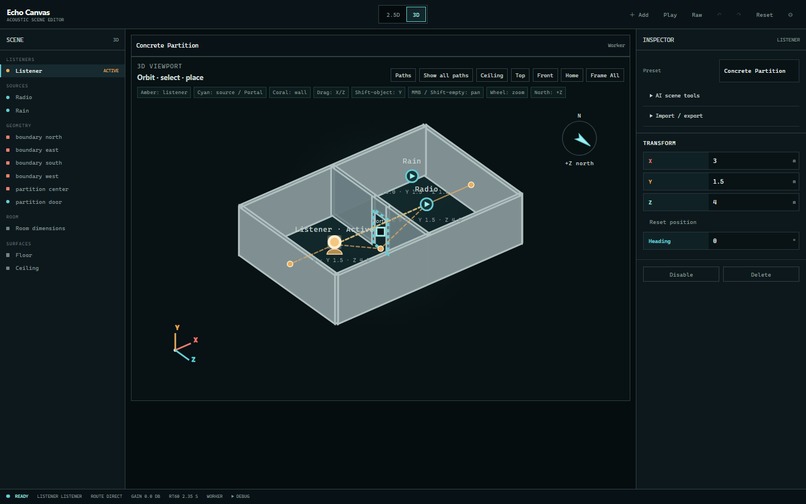Image resolution: width=806 pixels, height=504 pixels.
Task: Toggle Ceiling visibility
Action: 492,76
